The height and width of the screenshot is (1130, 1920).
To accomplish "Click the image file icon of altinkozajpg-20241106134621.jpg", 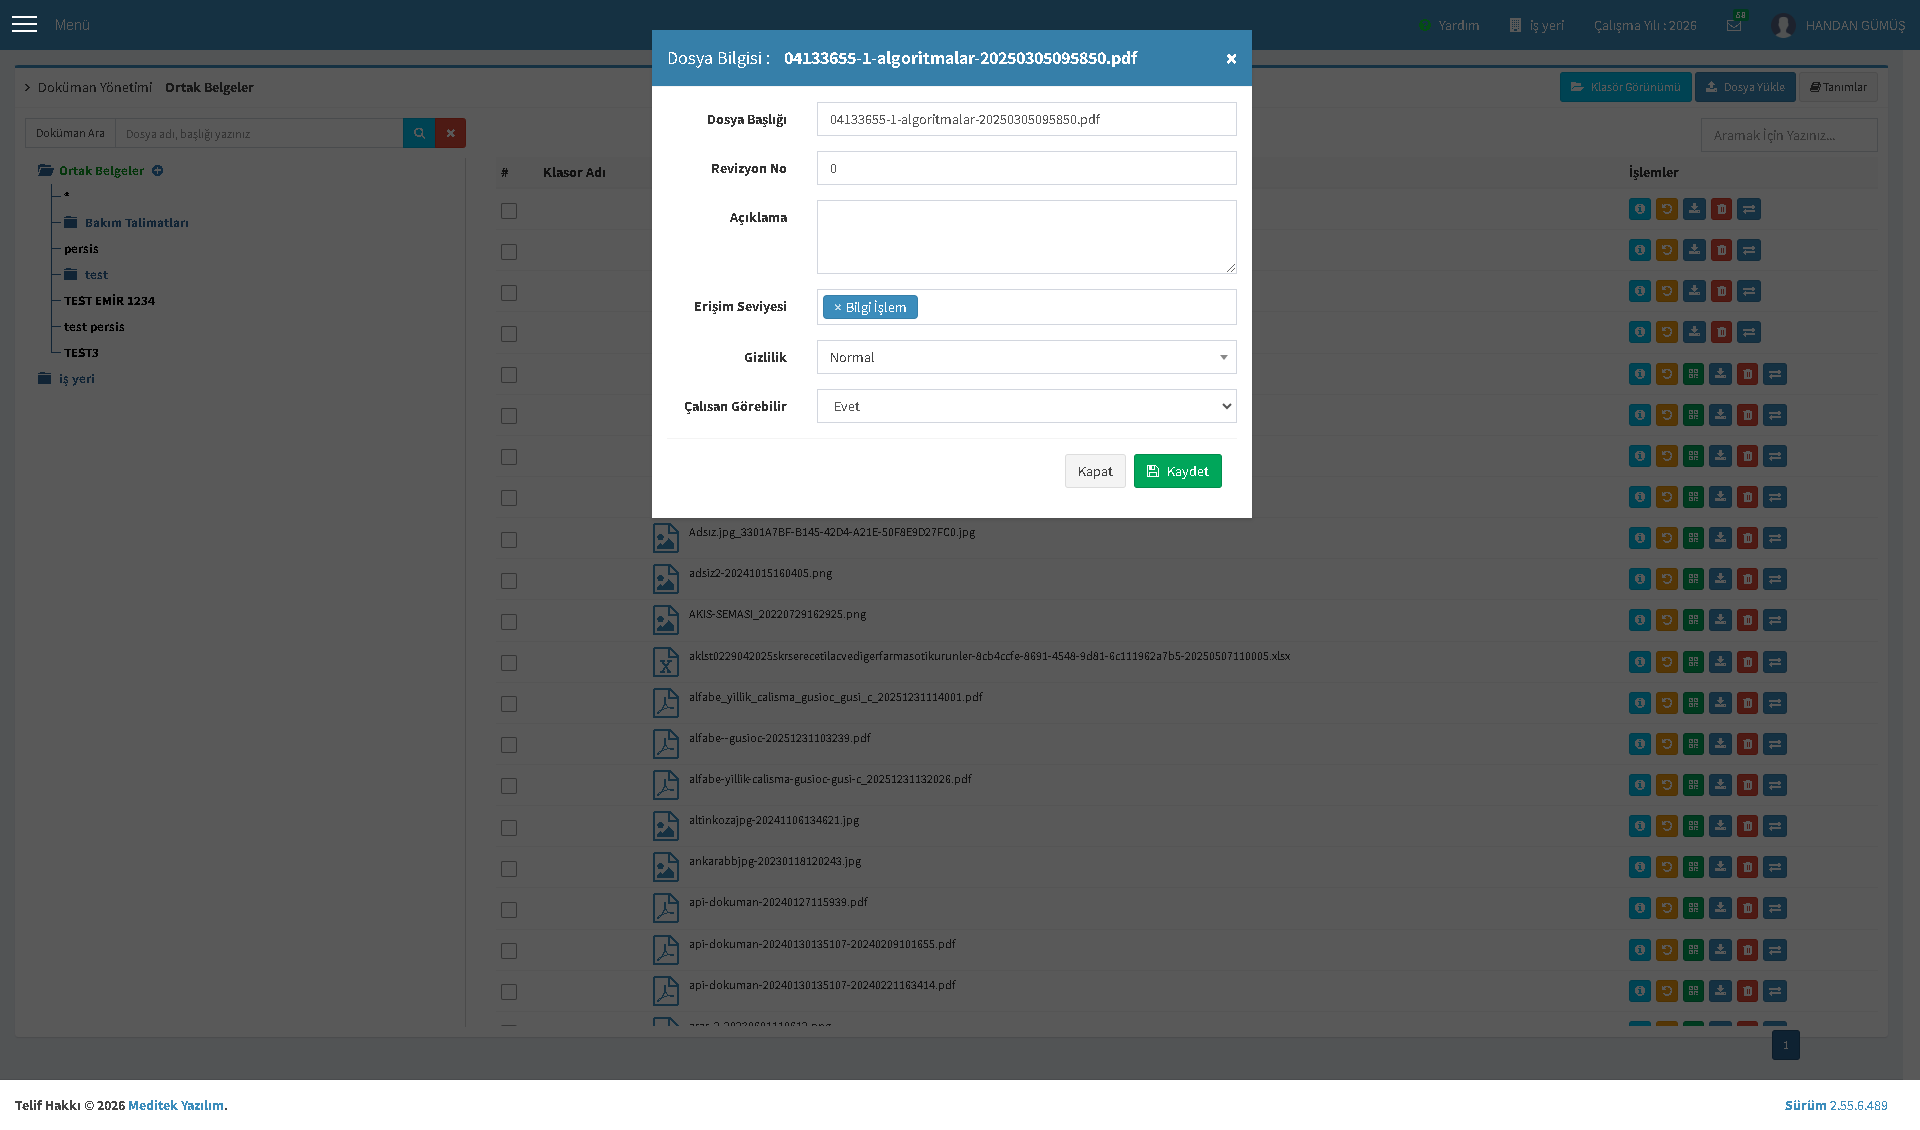I will [666, 826].
